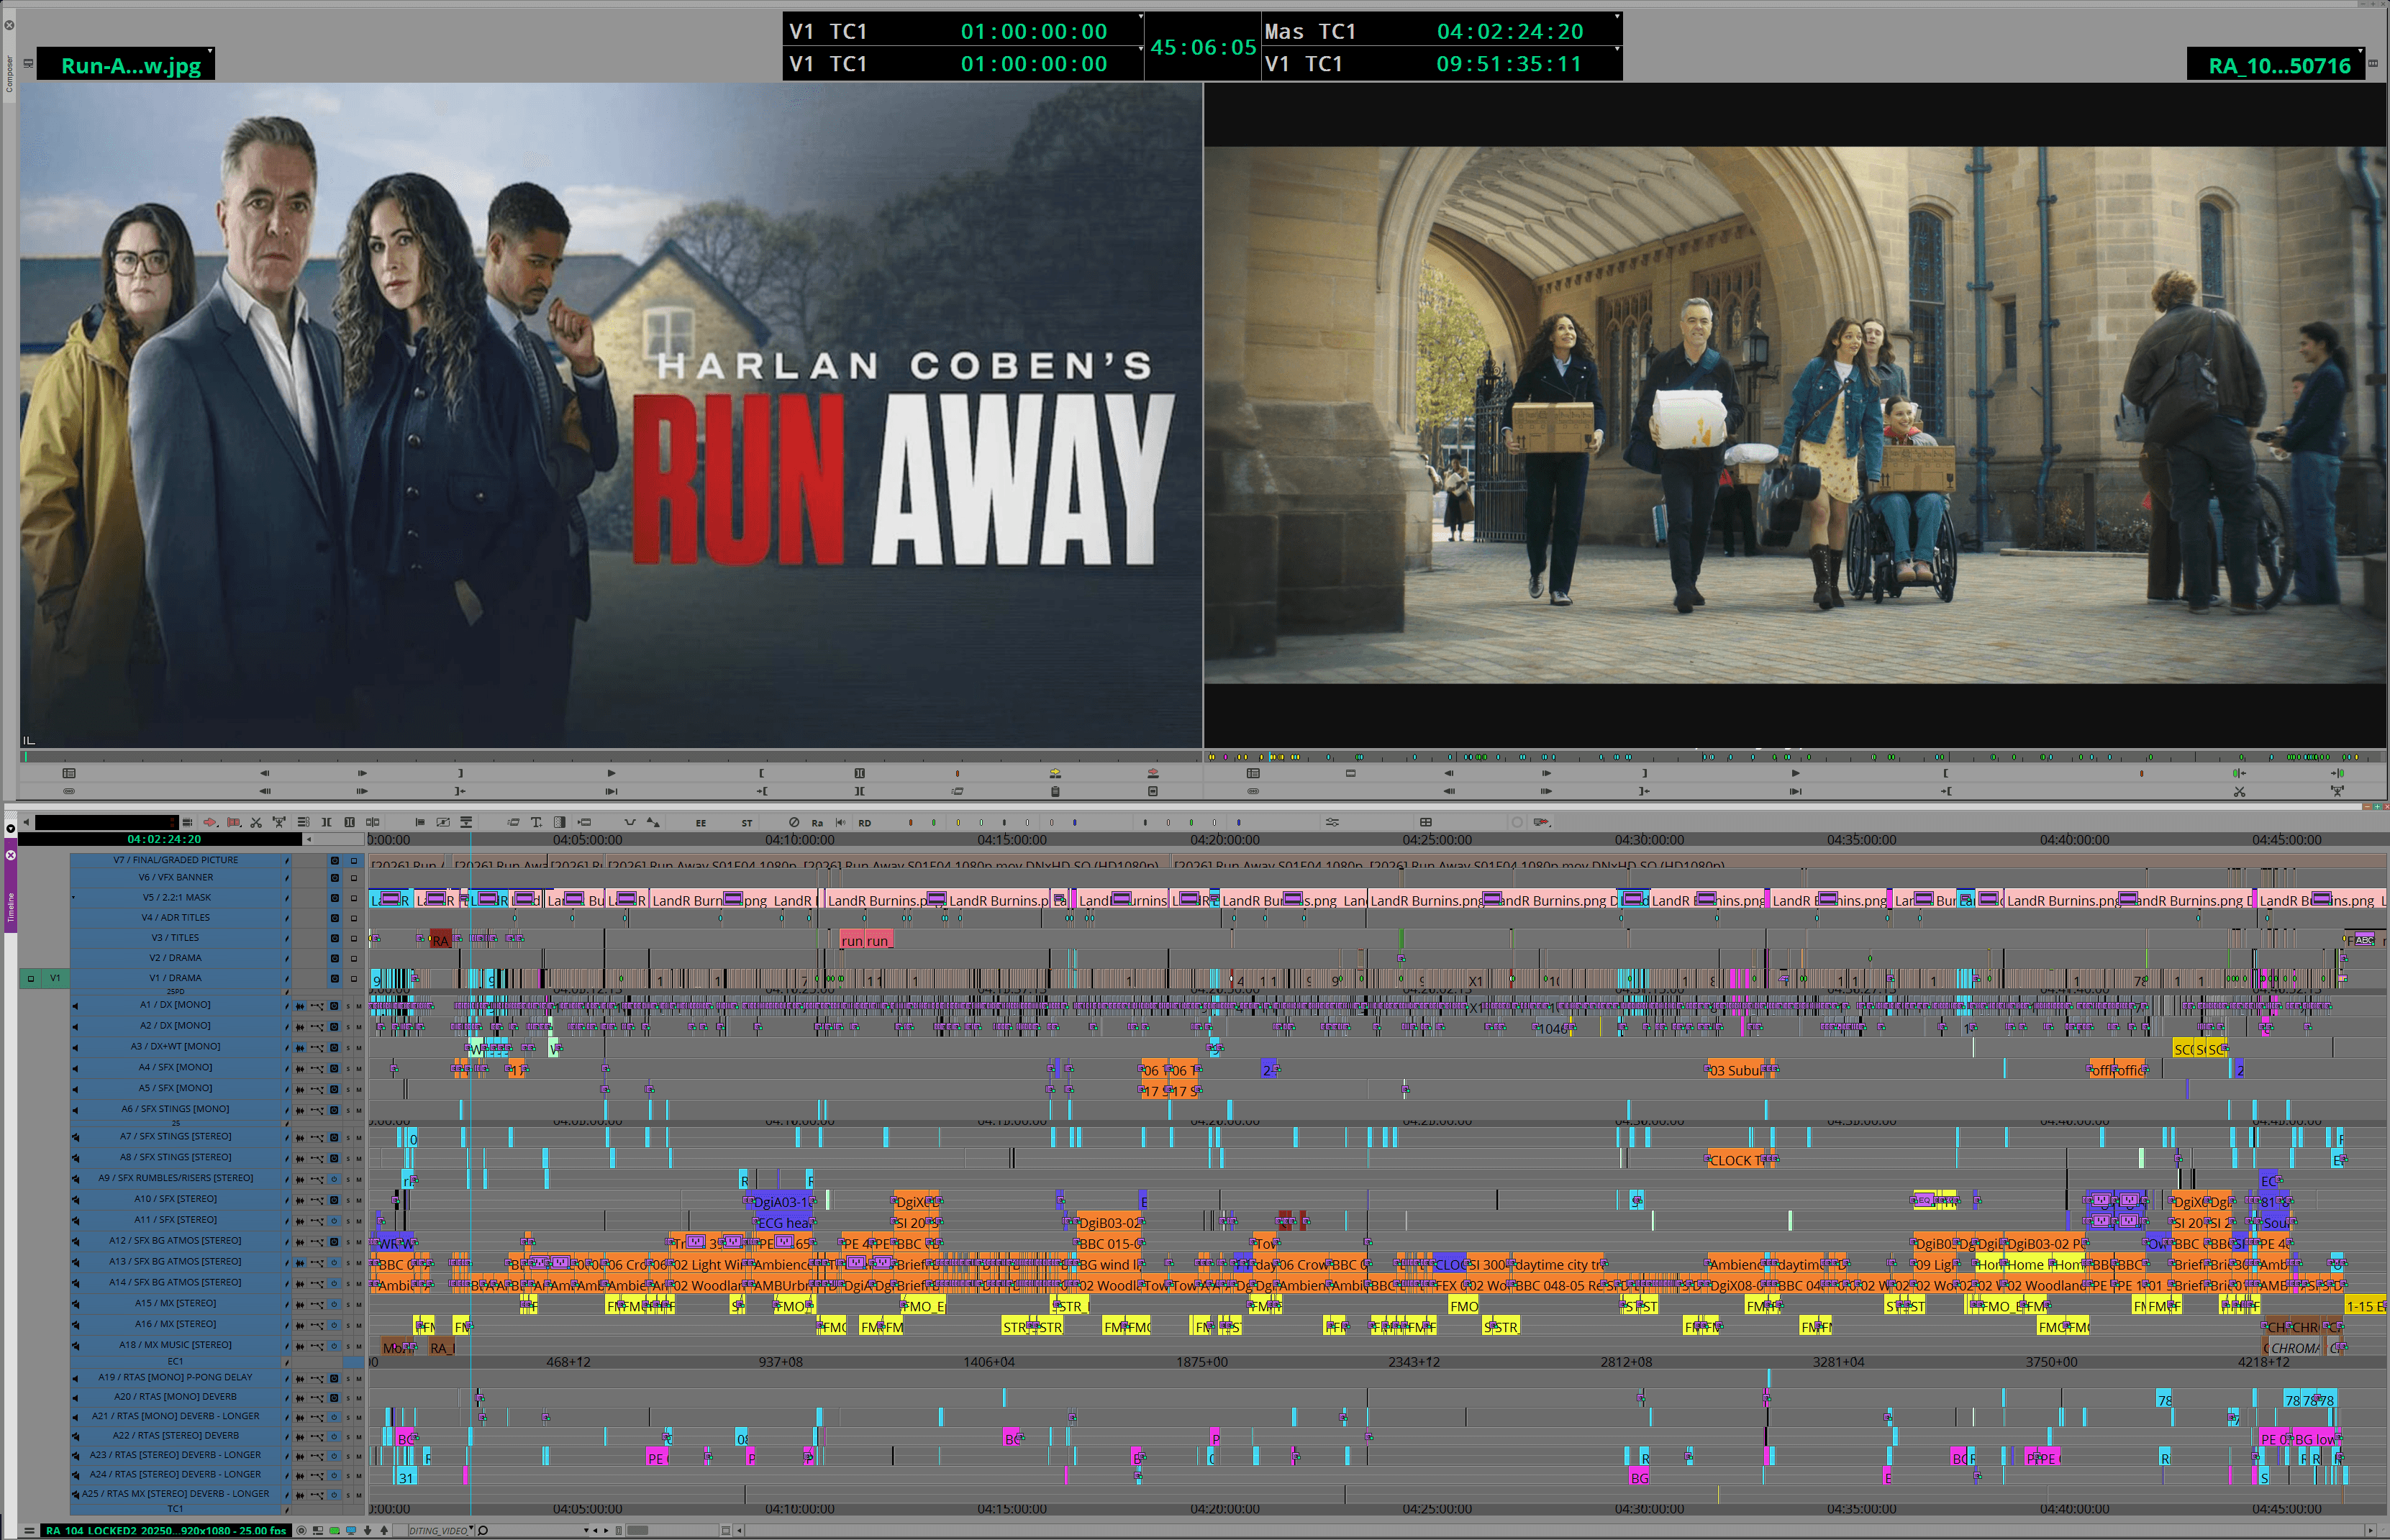
Task: Click the timeline horizontal scale slider at bottom
Action: 637,1530
